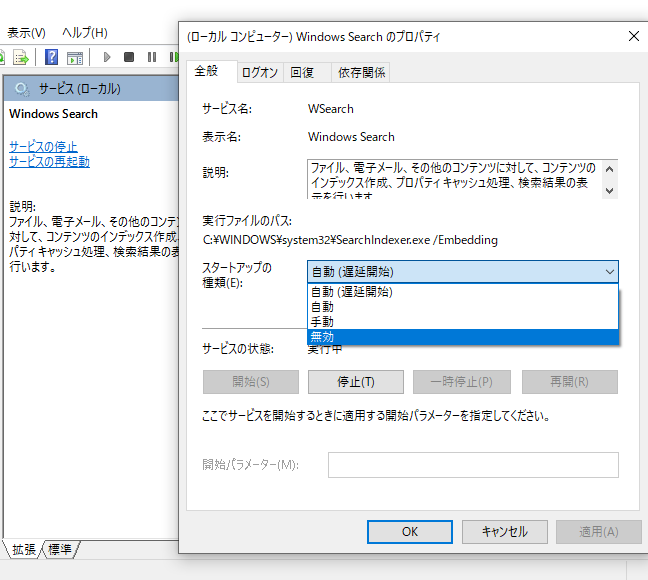Click the scroll down arrow in description box
This screenshot has height=580, width=648.
tap(609, 191)
